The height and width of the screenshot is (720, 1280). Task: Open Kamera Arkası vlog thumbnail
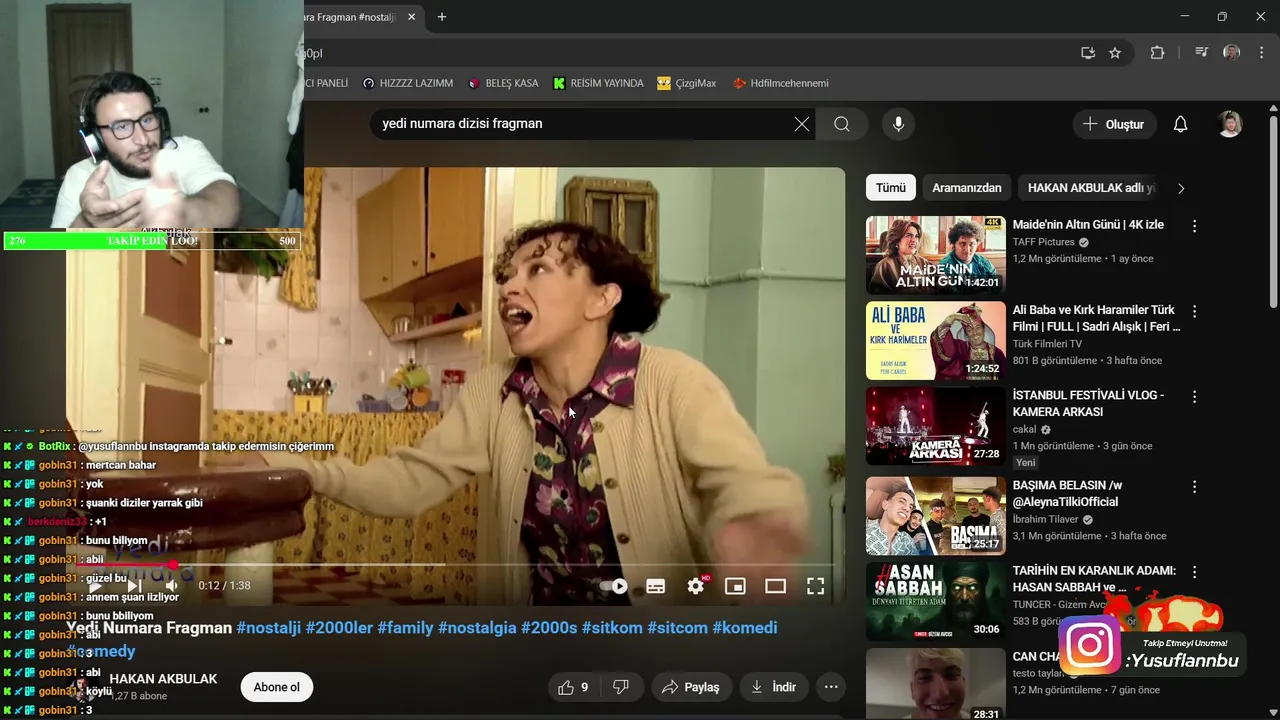pos(936,426)
